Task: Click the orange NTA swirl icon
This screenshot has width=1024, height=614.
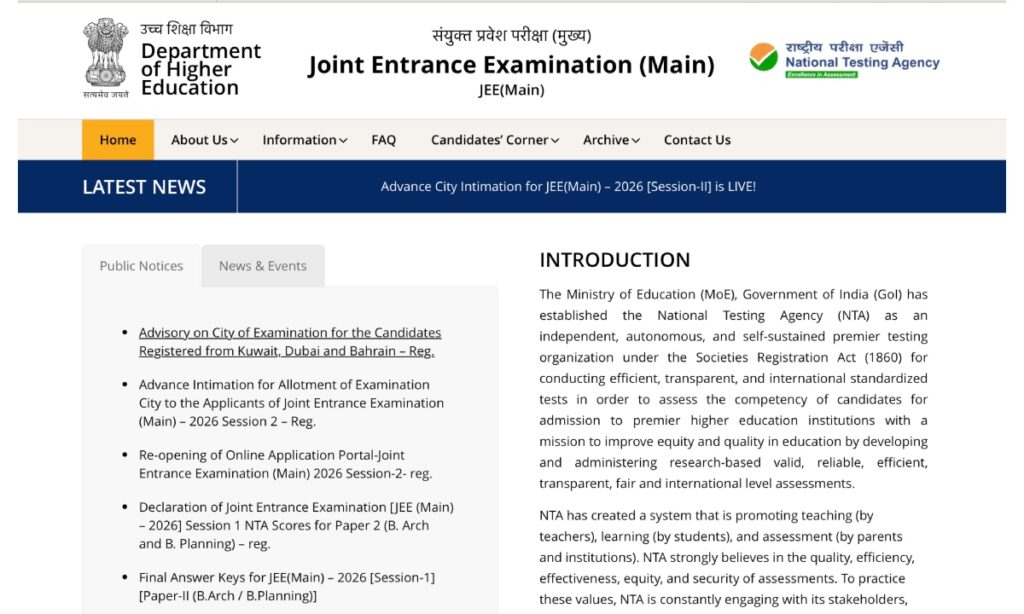Action: (763, 57)
